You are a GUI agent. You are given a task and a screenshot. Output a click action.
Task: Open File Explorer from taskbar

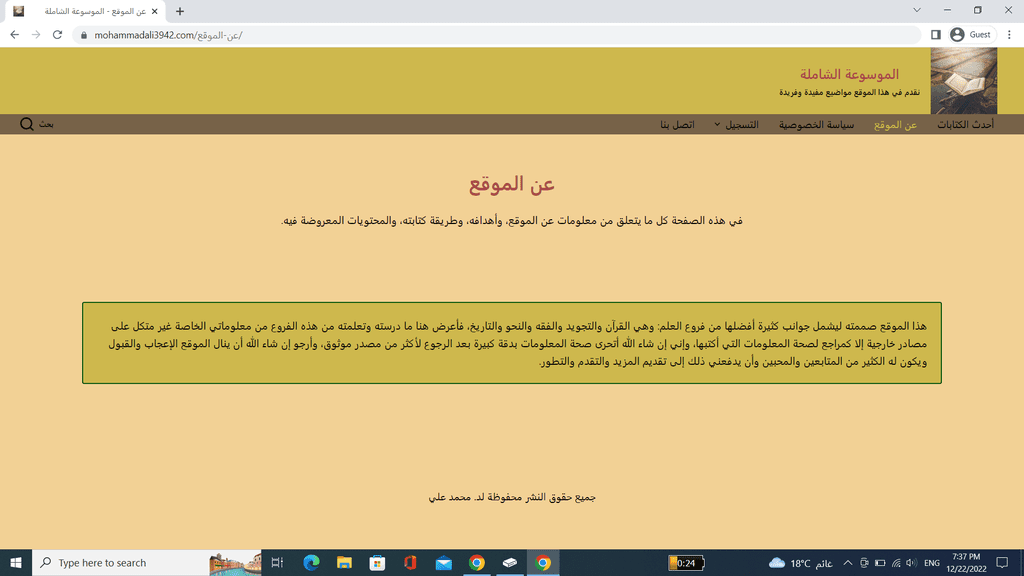tap(344, 562)
